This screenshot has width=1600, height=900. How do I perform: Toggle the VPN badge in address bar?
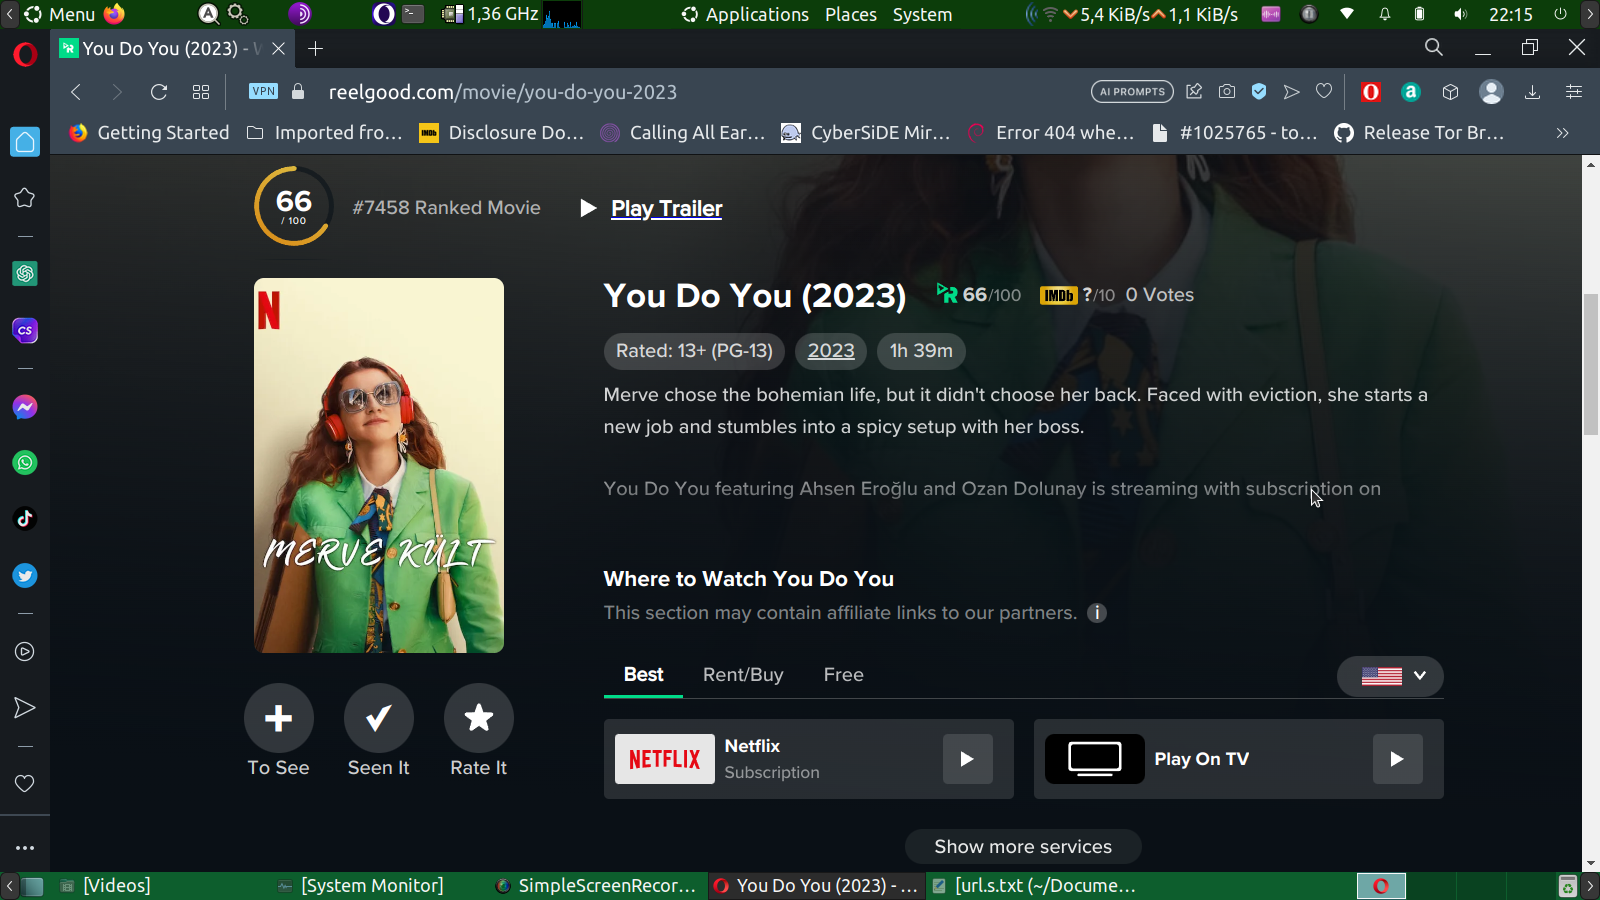click(x=263, y=91)
